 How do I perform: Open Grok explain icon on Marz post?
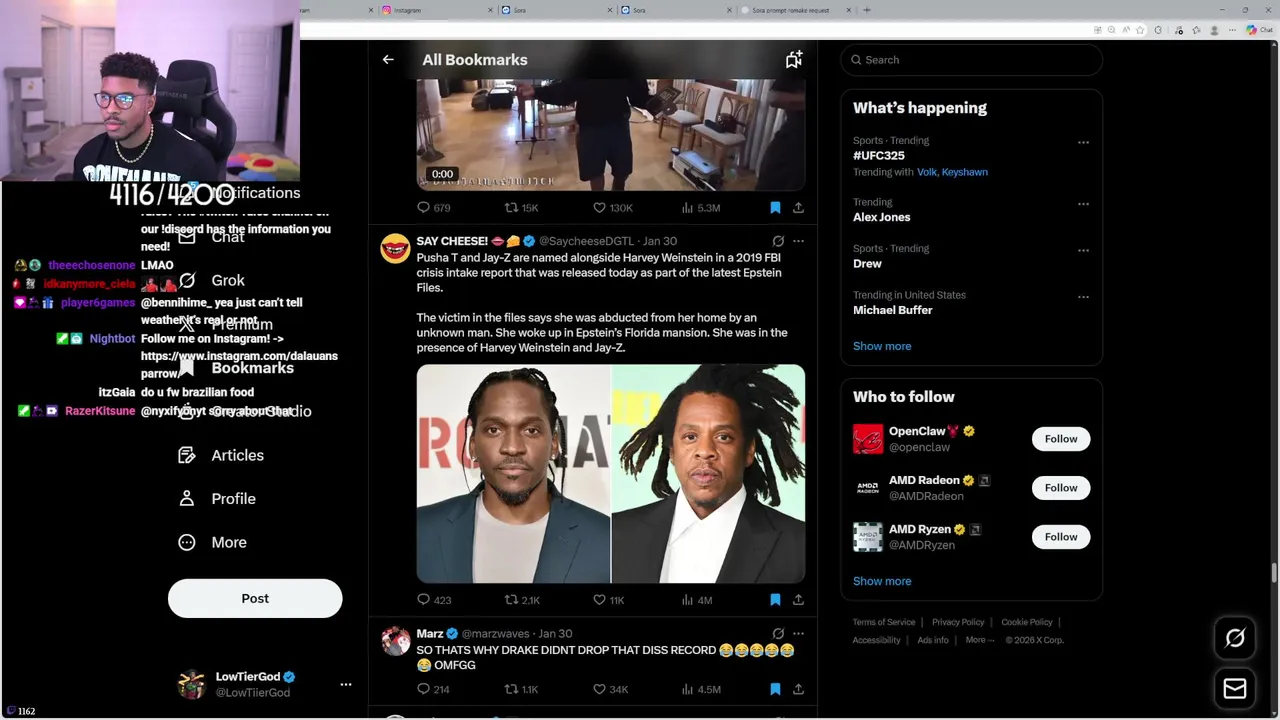coord(778,633)
